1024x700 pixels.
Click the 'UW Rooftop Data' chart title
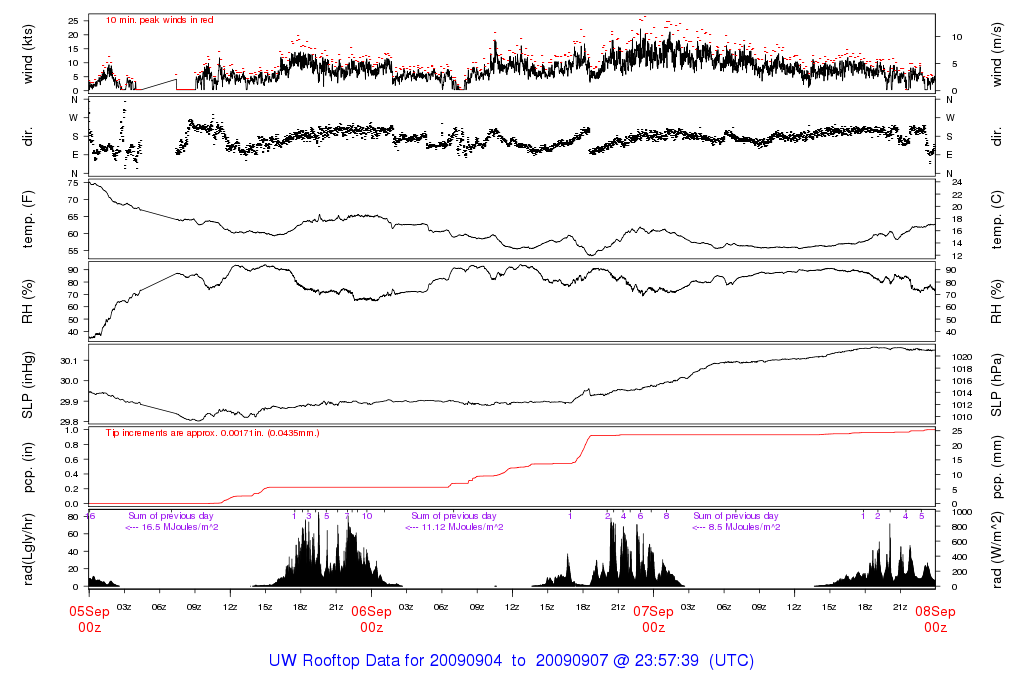511,660
